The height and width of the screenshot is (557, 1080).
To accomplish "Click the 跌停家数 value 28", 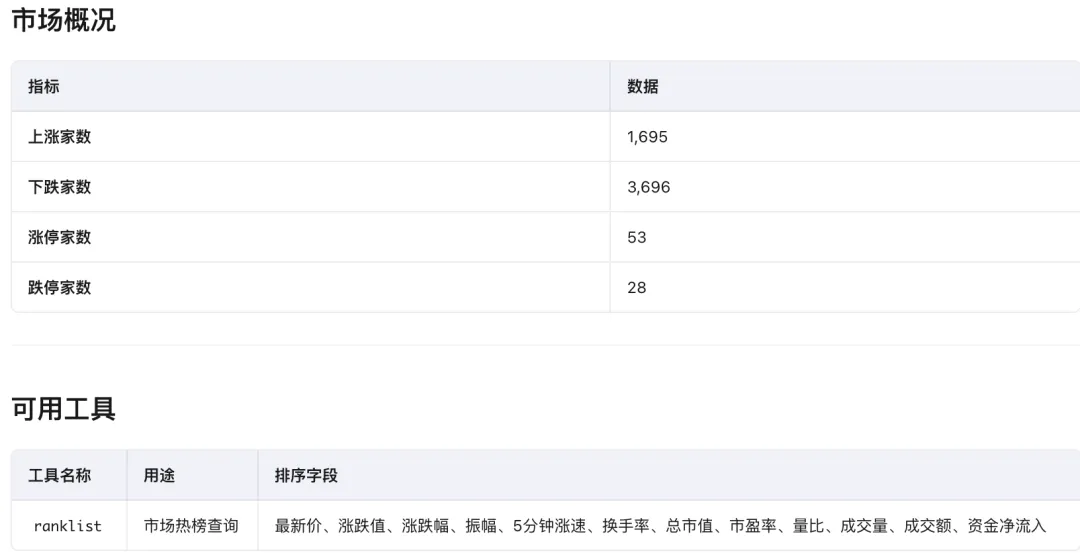I will click(x=637, y=287).
